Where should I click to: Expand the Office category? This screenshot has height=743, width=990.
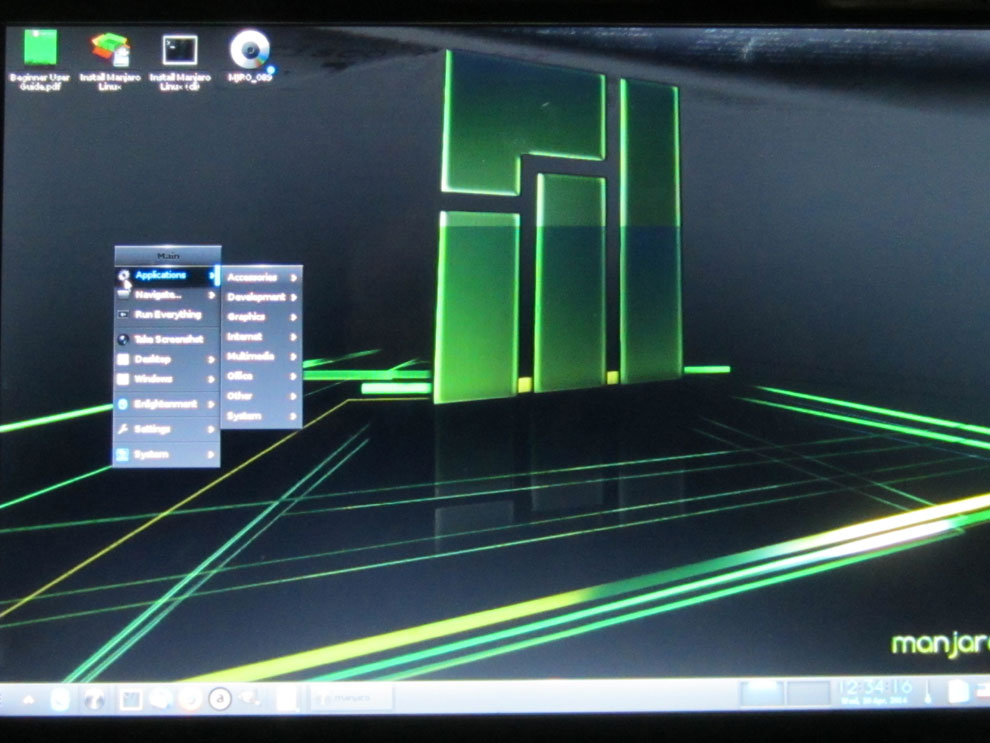pos(261,376)
